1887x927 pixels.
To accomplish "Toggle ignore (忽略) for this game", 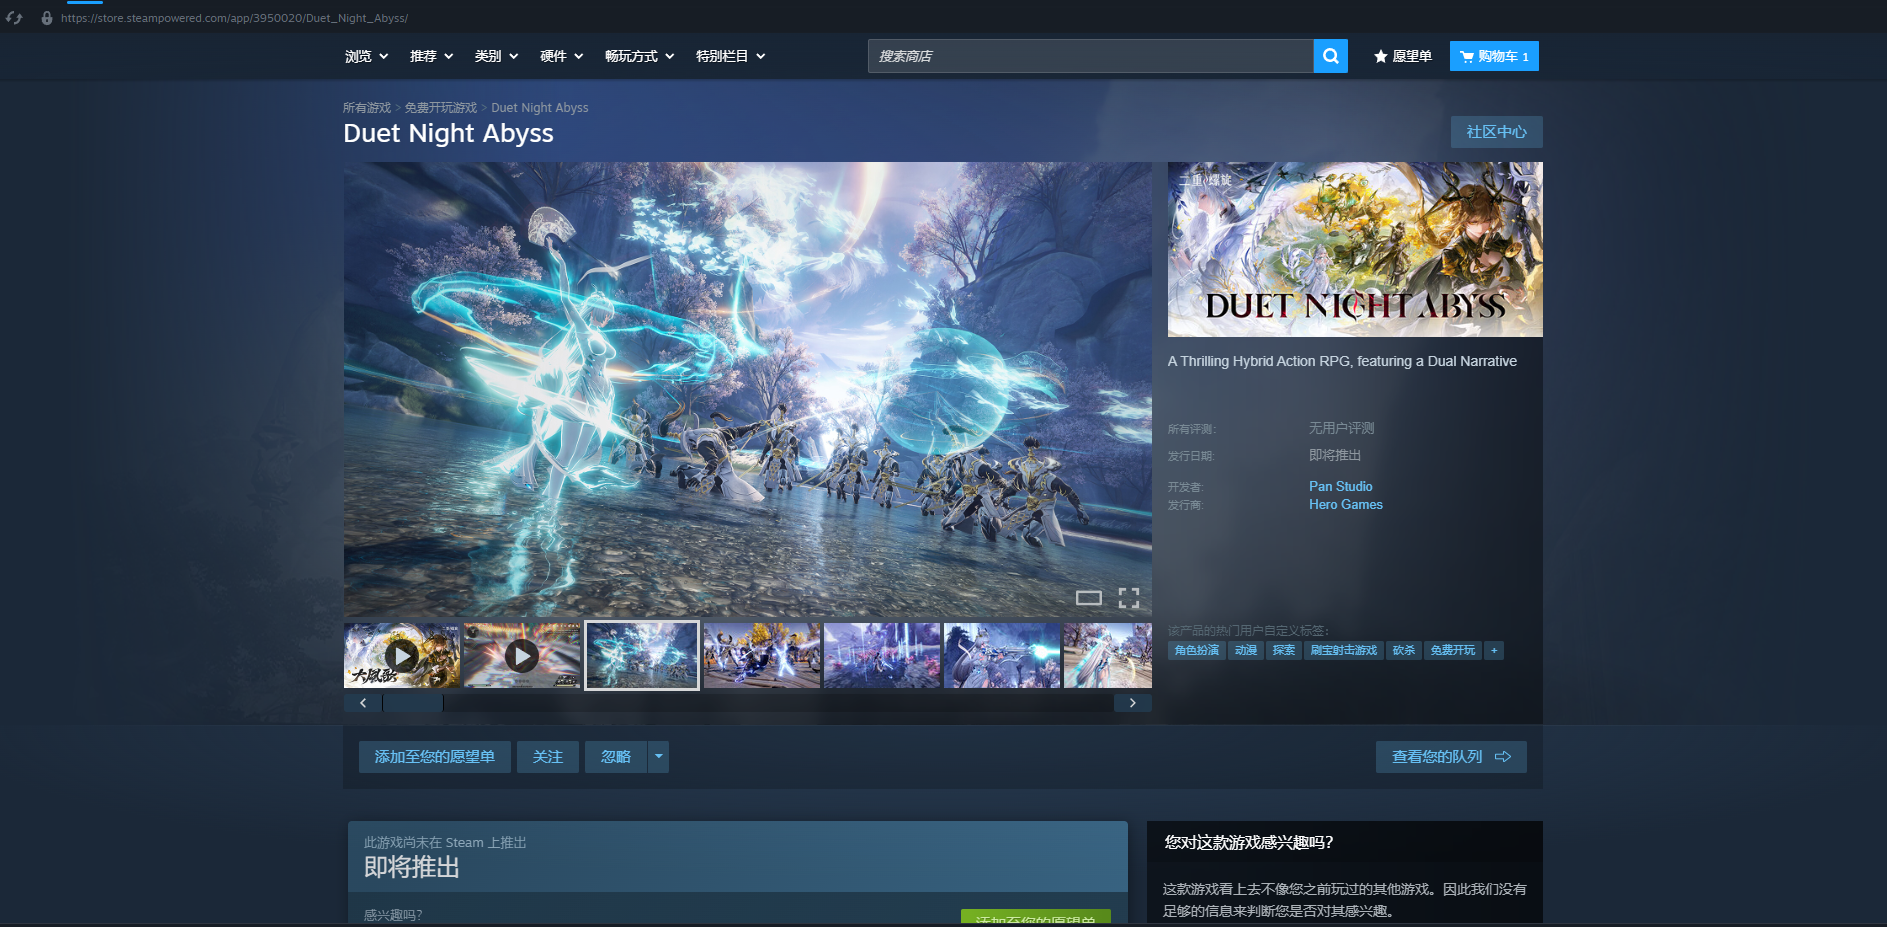I will pos(615,757).
